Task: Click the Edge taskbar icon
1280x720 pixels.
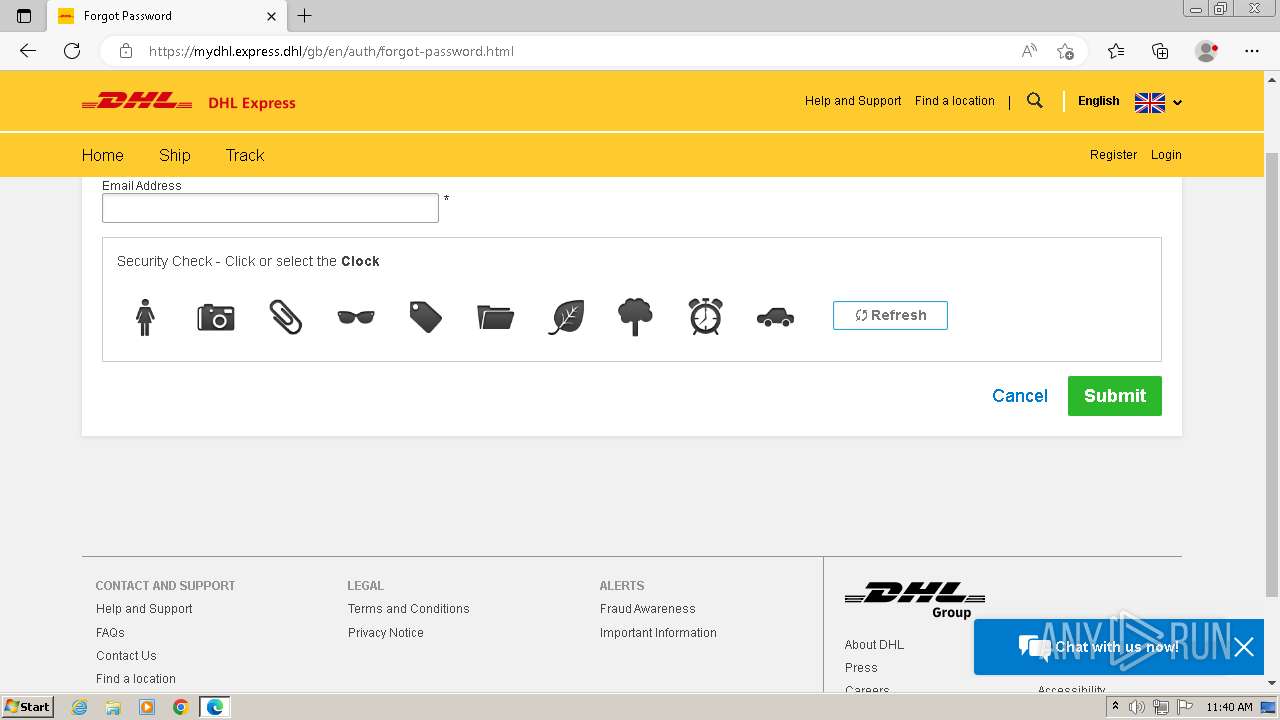Action: [x=215, y=707]
